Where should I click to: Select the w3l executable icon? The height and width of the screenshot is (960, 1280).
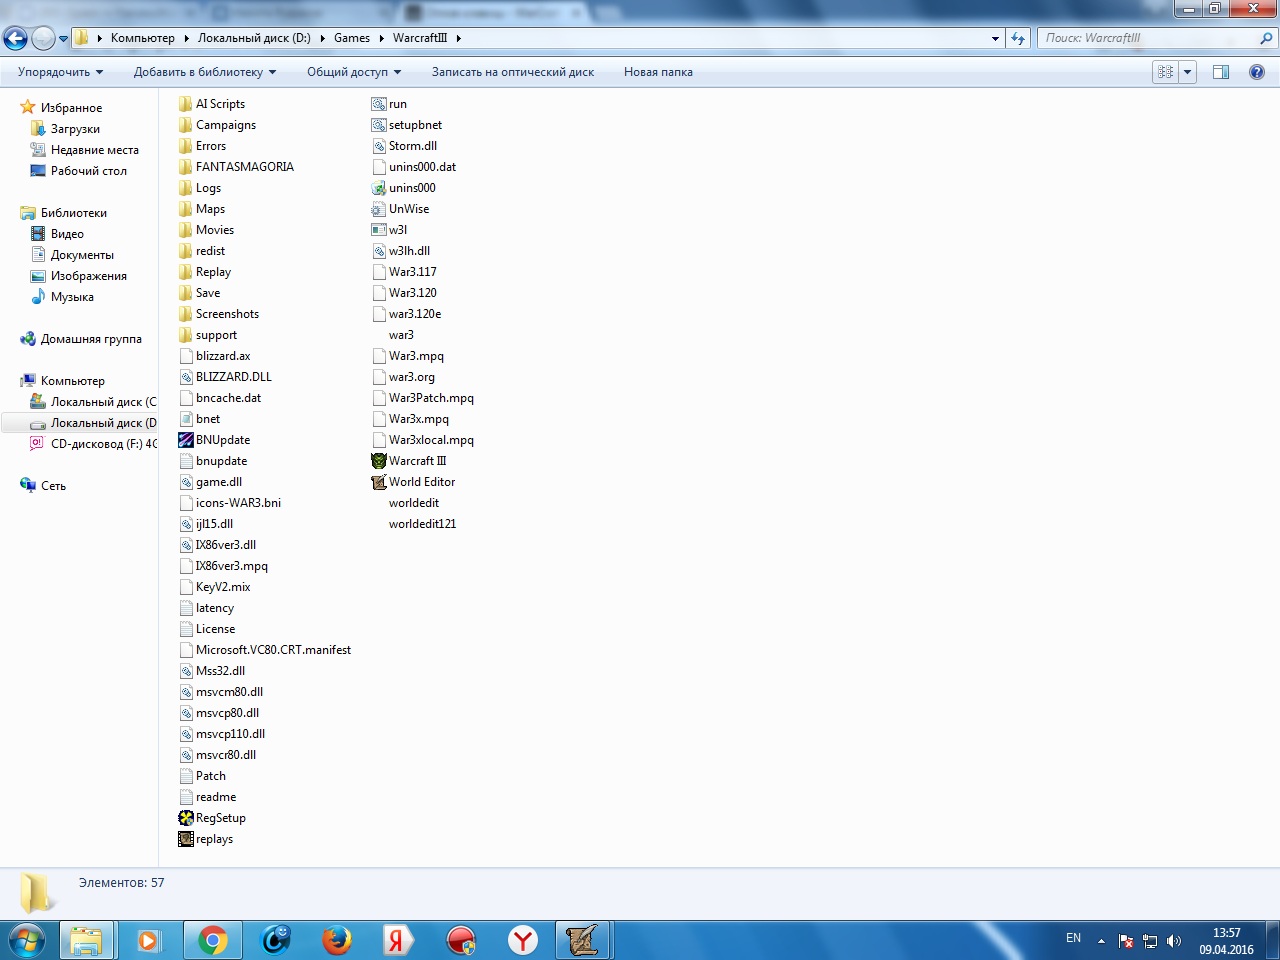(379, 230)
